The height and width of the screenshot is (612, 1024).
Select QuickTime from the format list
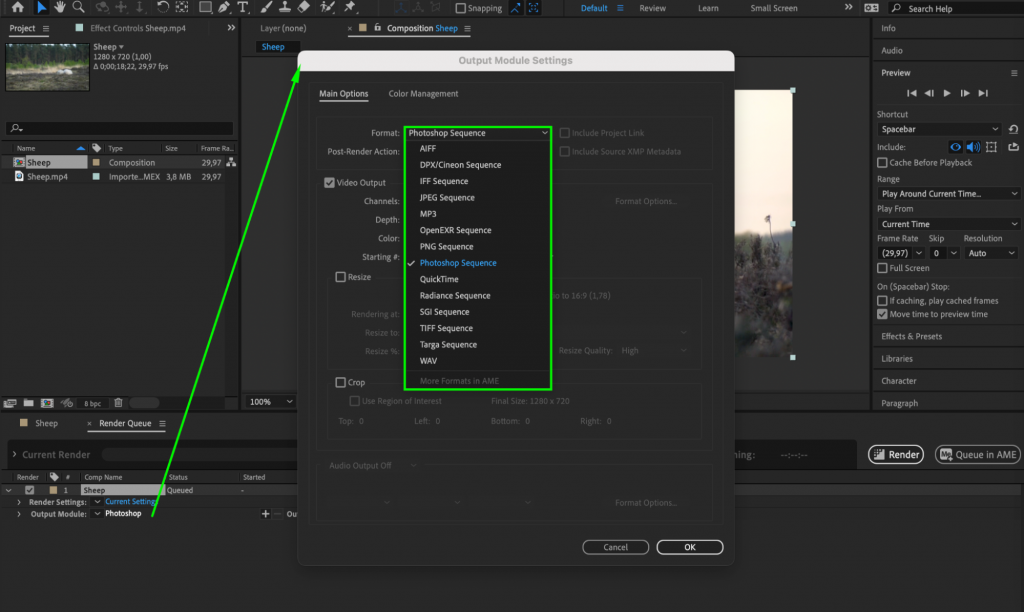(438, 279)
